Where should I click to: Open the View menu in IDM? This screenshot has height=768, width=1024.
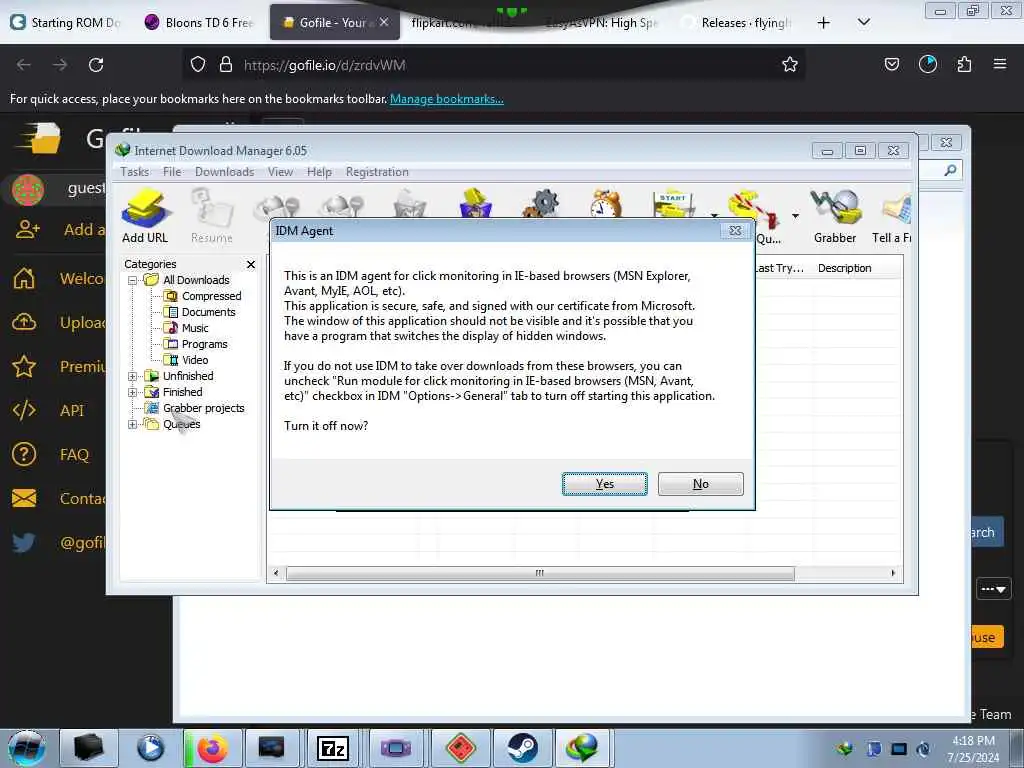(x=280, y=172)
